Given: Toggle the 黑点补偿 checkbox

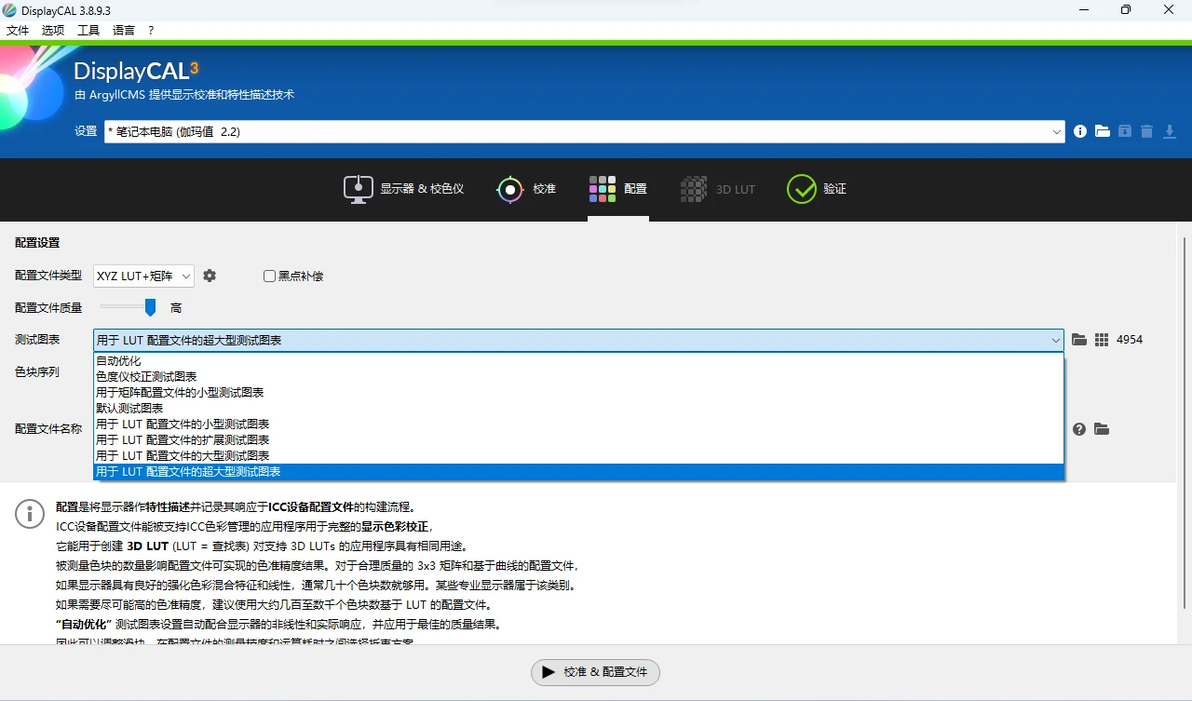Looking at the screenshot, I should [269, 276].
